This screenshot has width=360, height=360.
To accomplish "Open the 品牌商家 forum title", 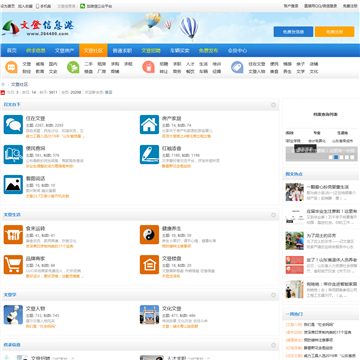I will pyautogui.click(x=35, y=258).
